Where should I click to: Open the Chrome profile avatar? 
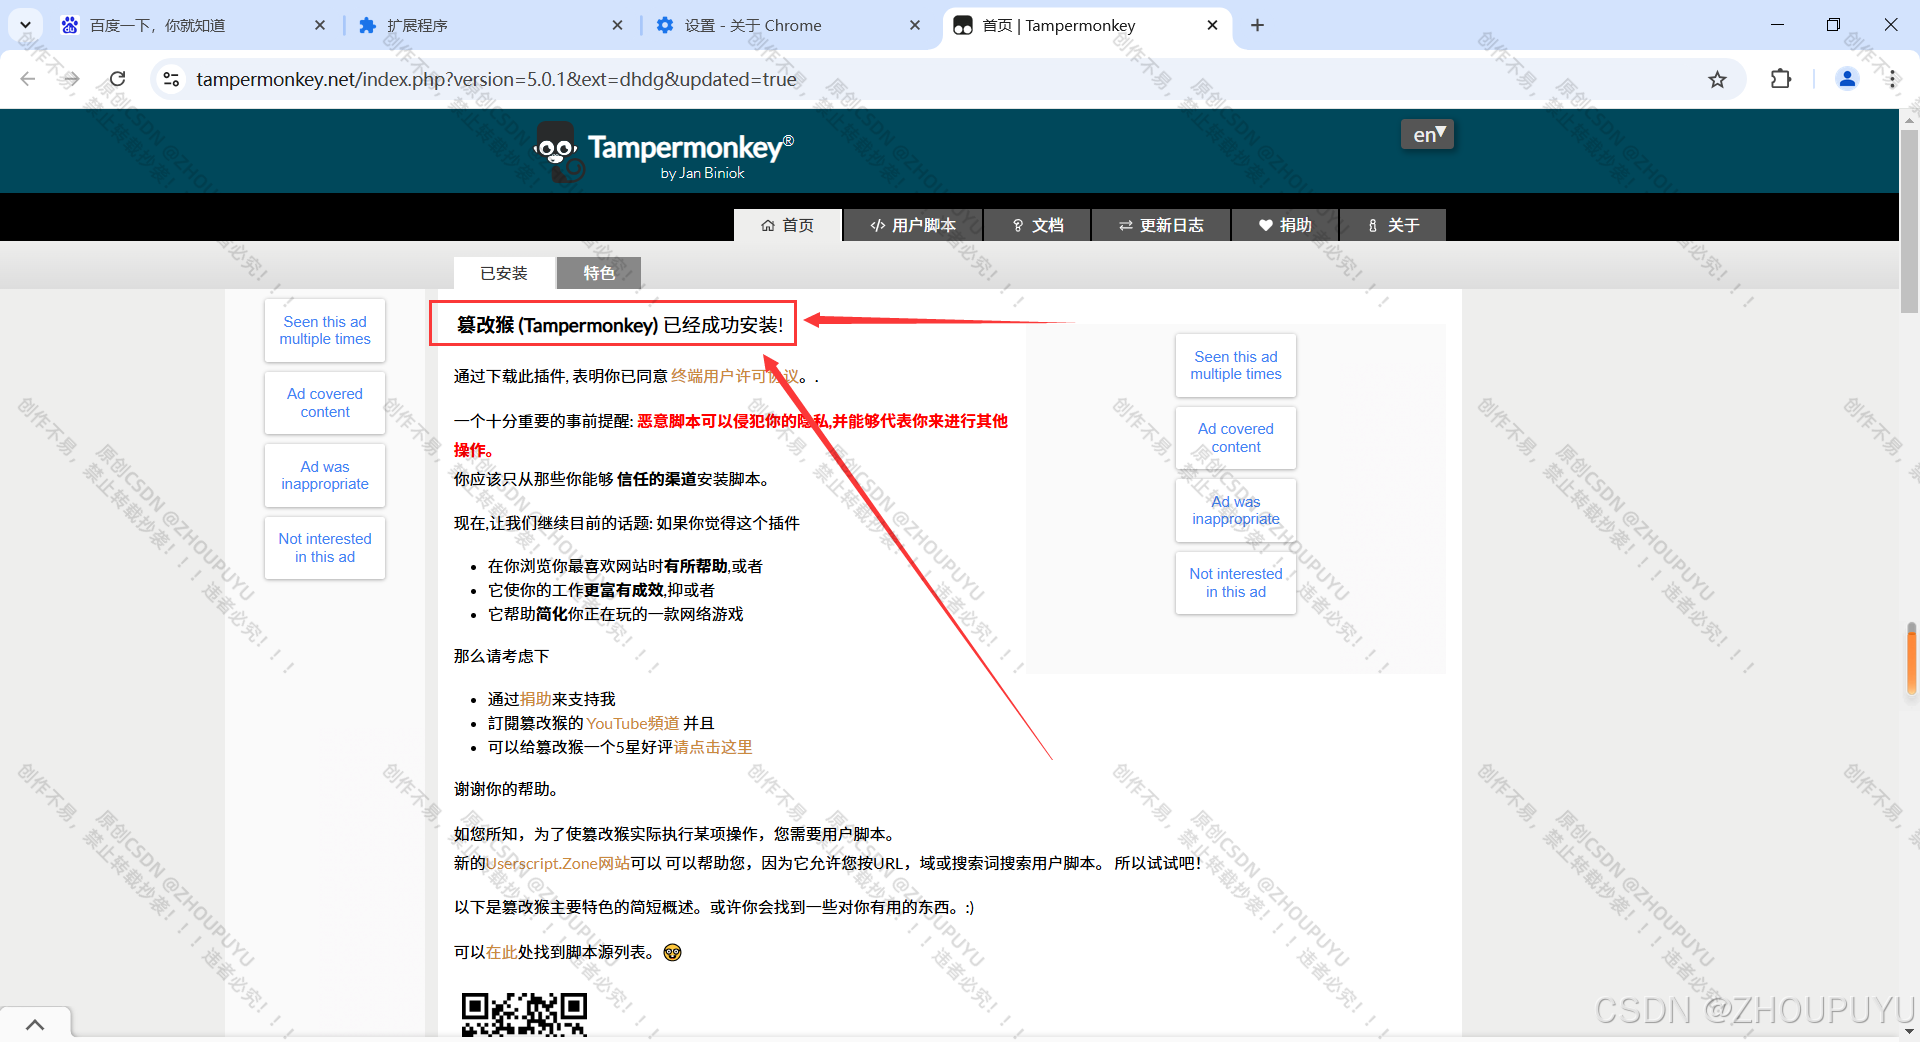(1847, 79)
